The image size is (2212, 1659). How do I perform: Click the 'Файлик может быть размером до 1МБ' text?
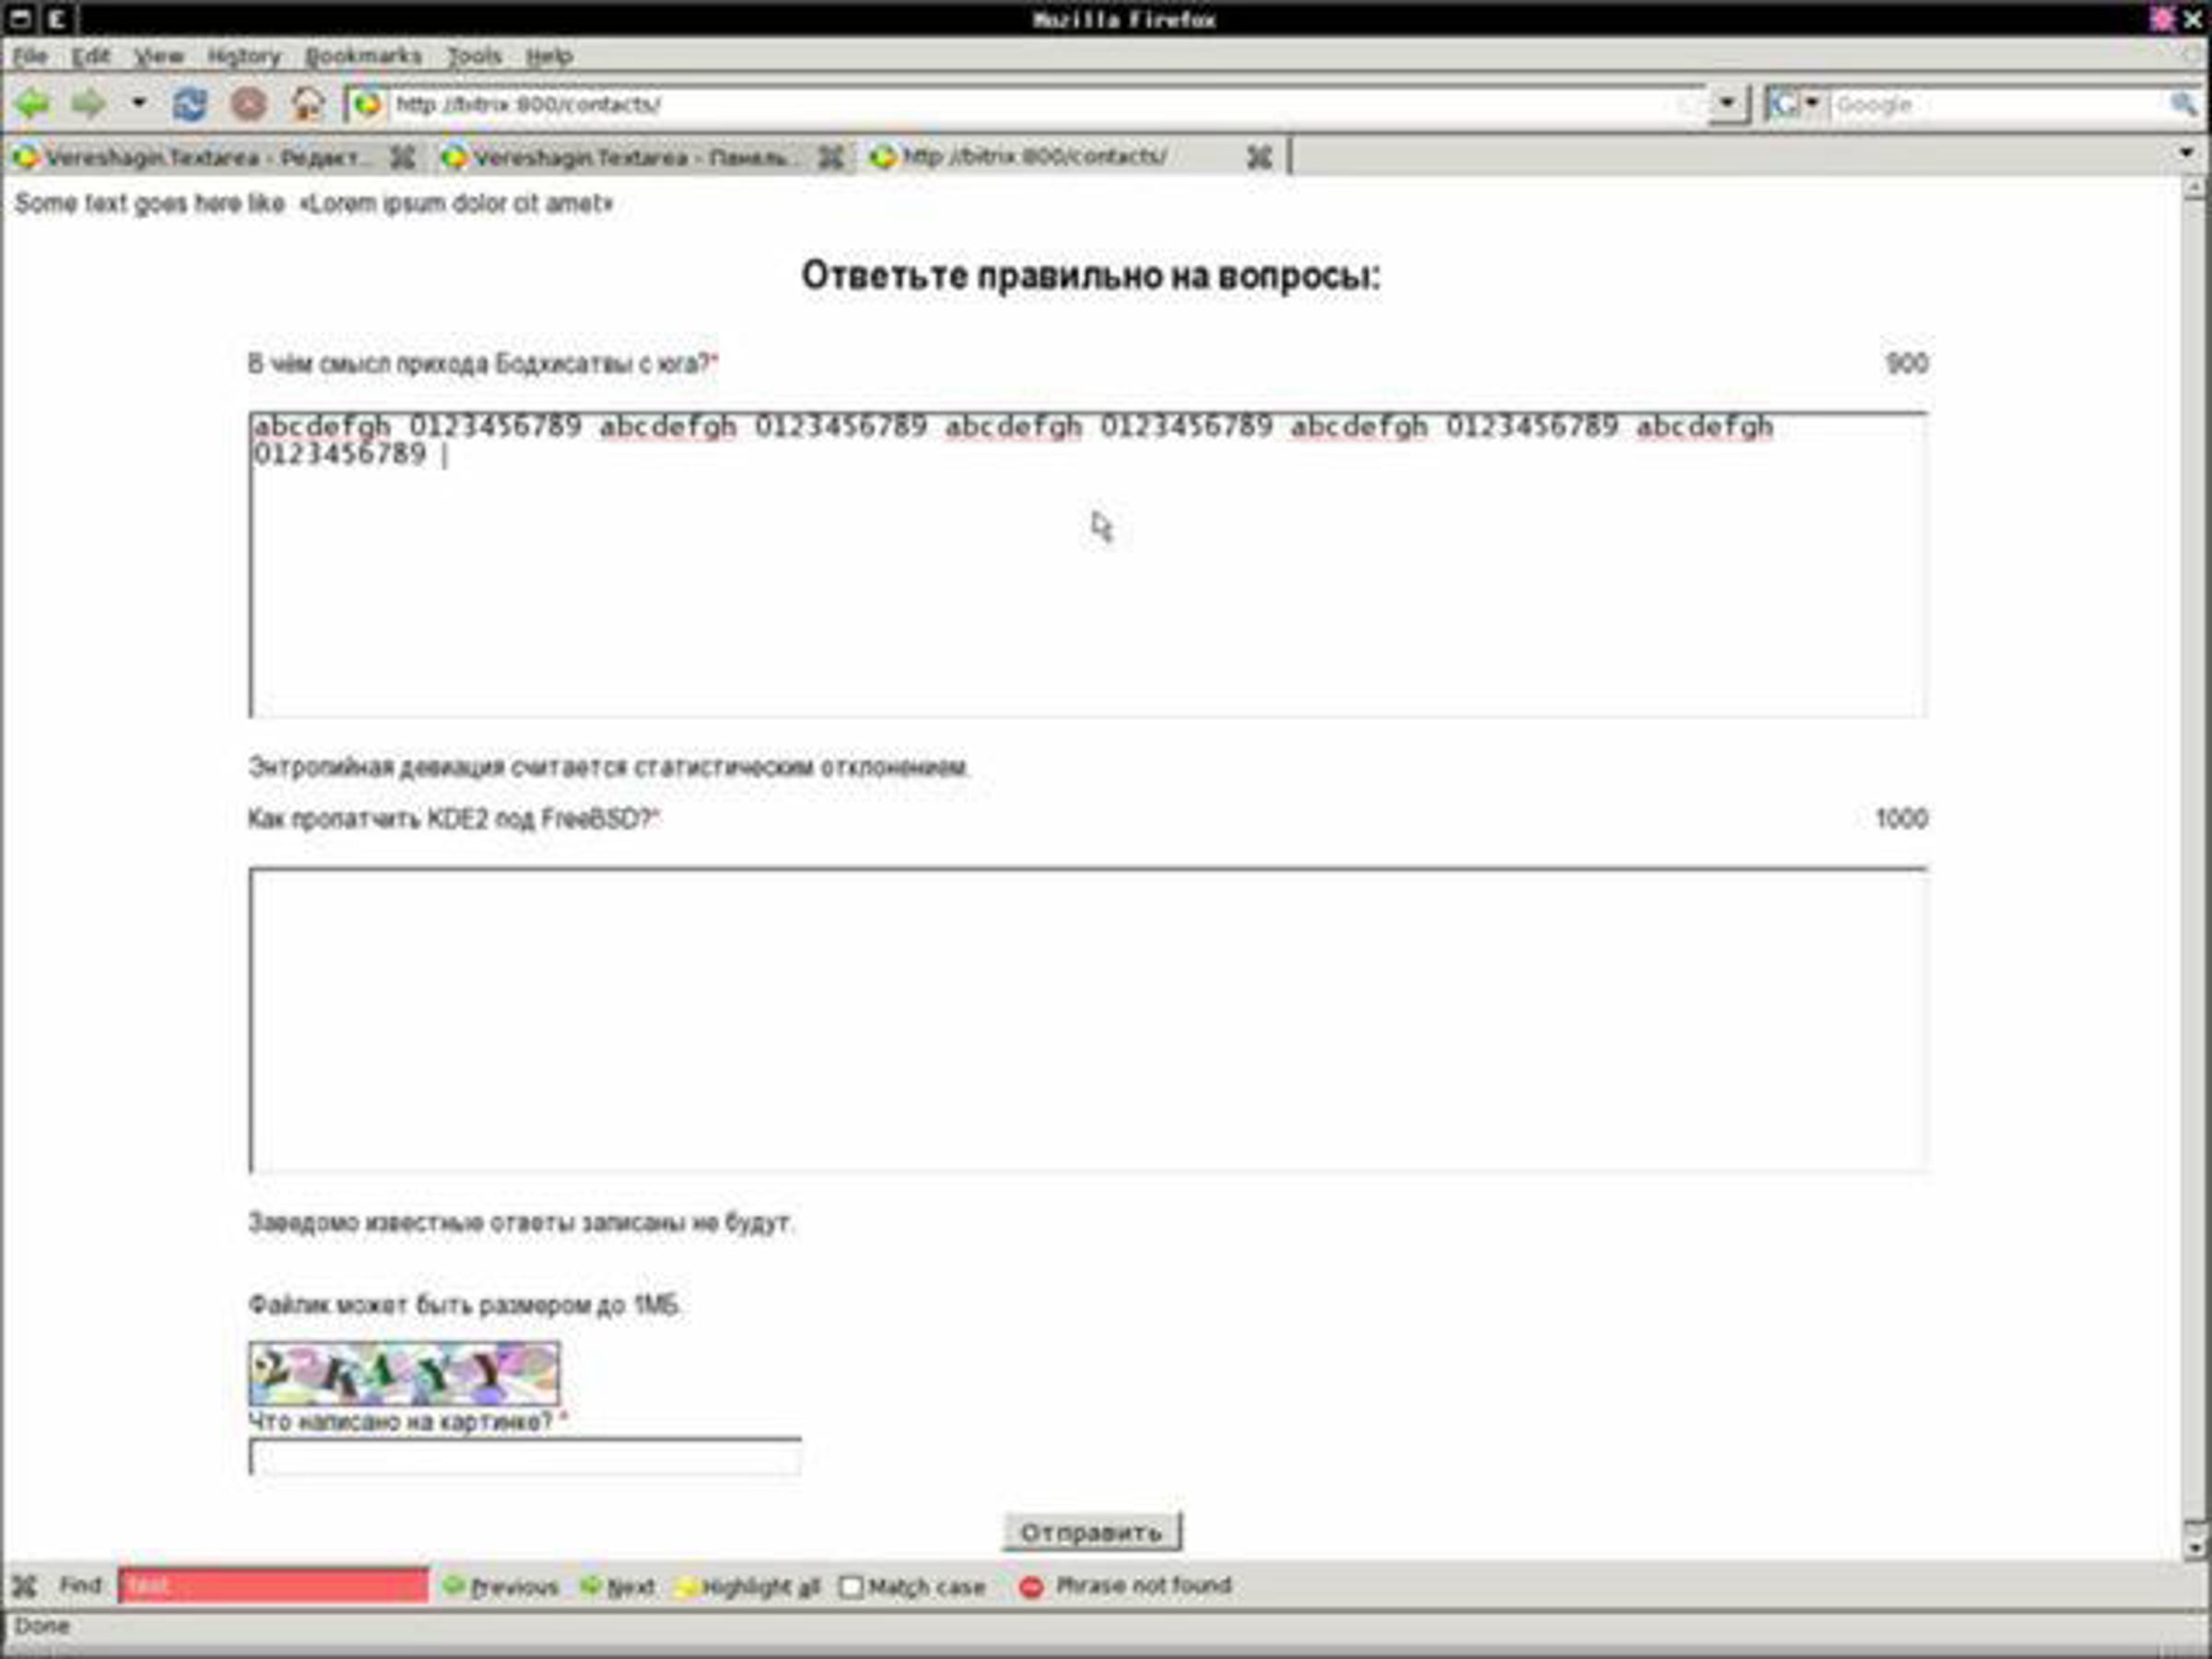465,1305
